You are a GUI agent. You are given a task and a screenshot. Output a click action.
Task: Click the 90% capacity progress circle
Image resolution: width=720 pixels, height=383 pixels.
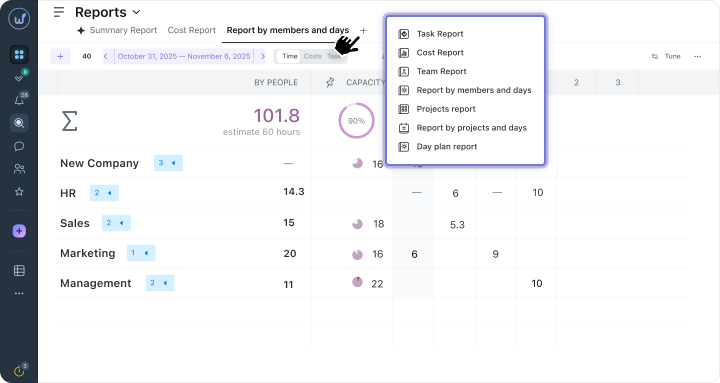point(356,120)
